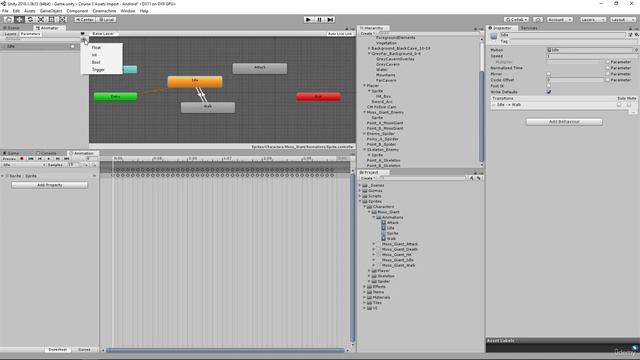Go to previous keyframe in Animation
This screenshot has height=360, width=640.
40,158
